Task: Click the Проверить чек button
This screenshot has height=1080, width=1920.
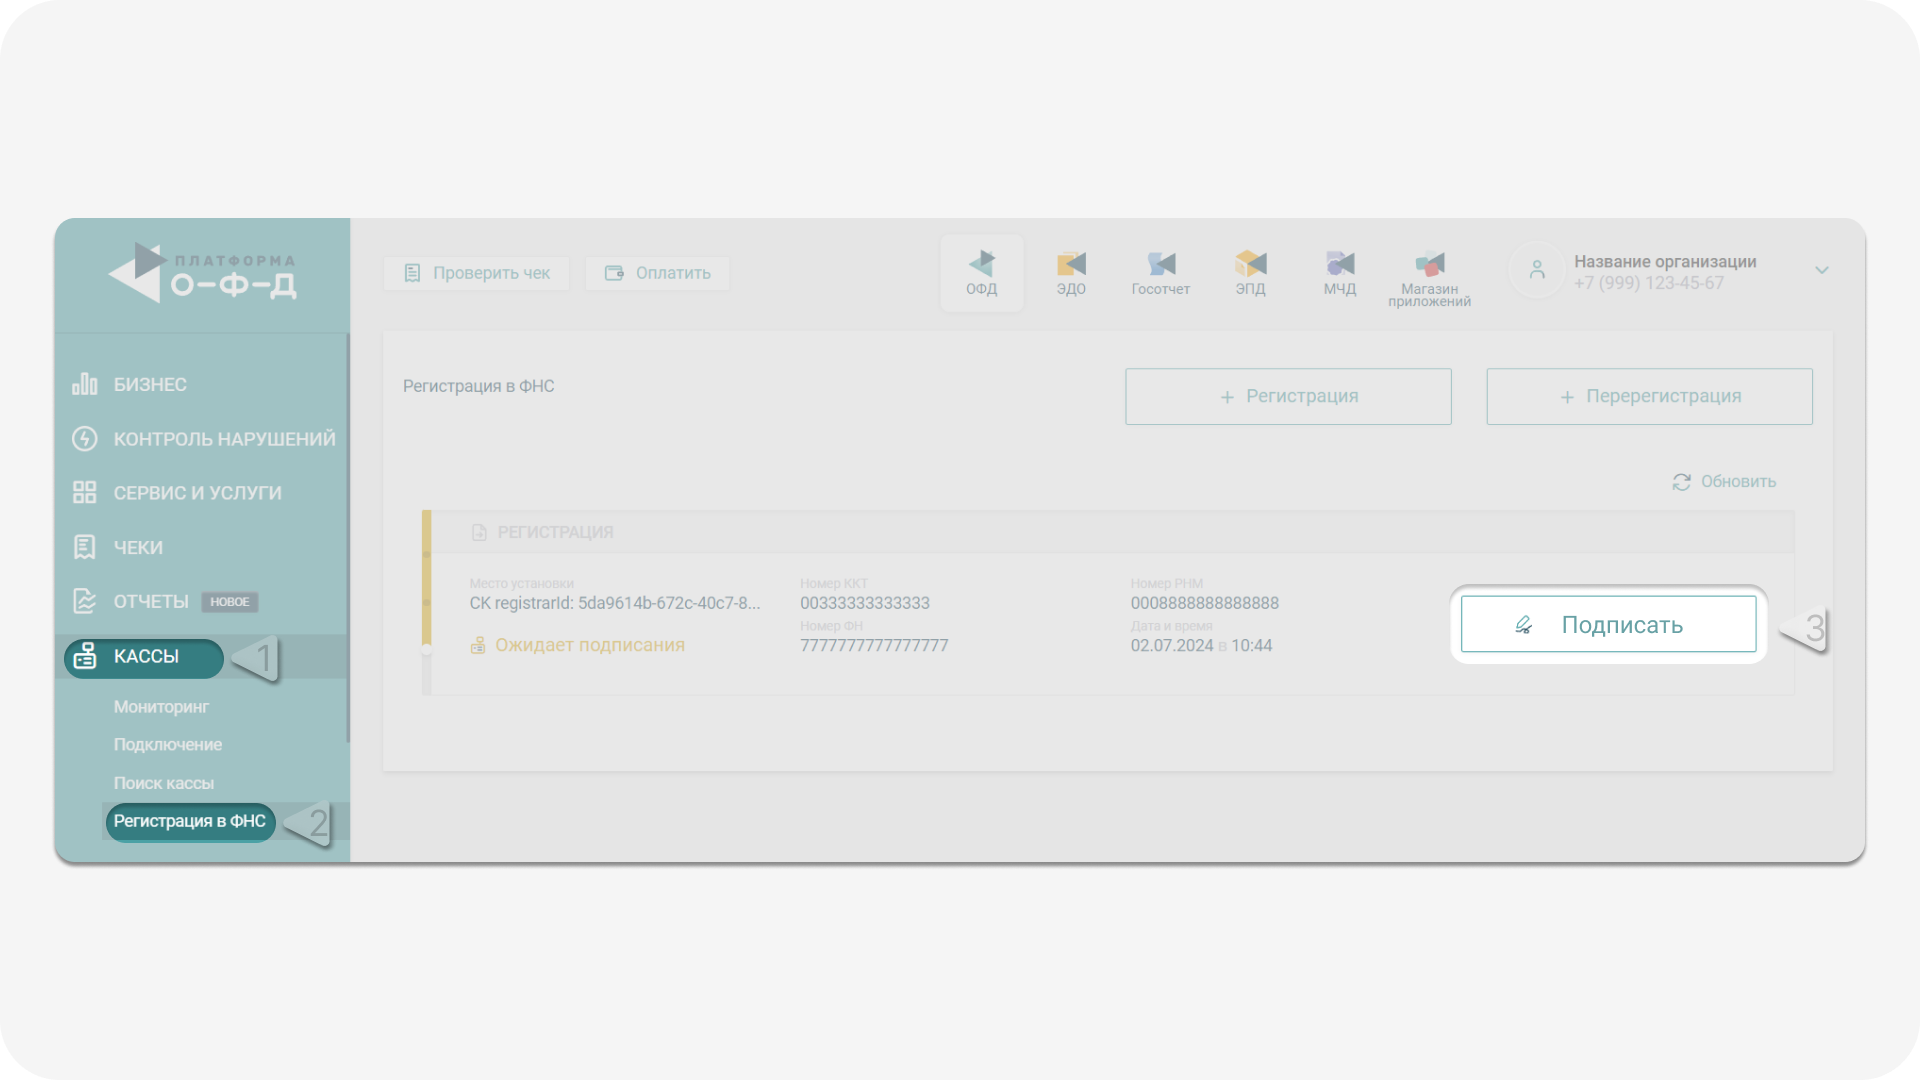Action: 477,273
